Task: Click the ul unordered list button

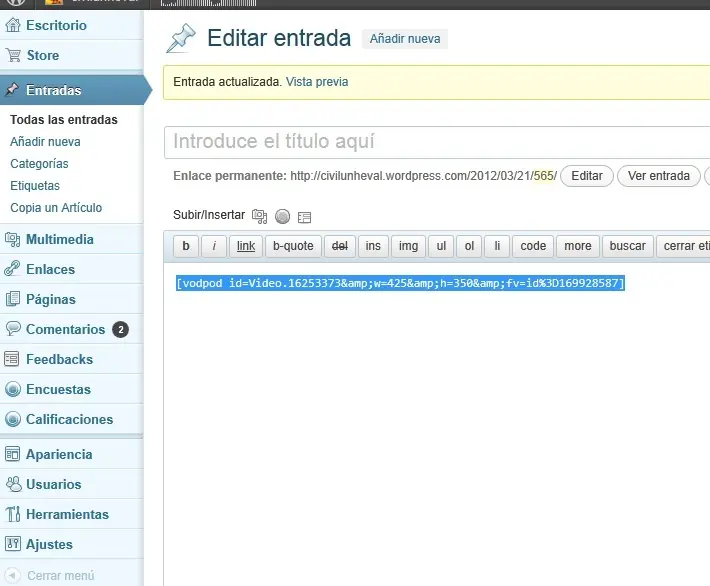Action: click(x=441, y=246)
